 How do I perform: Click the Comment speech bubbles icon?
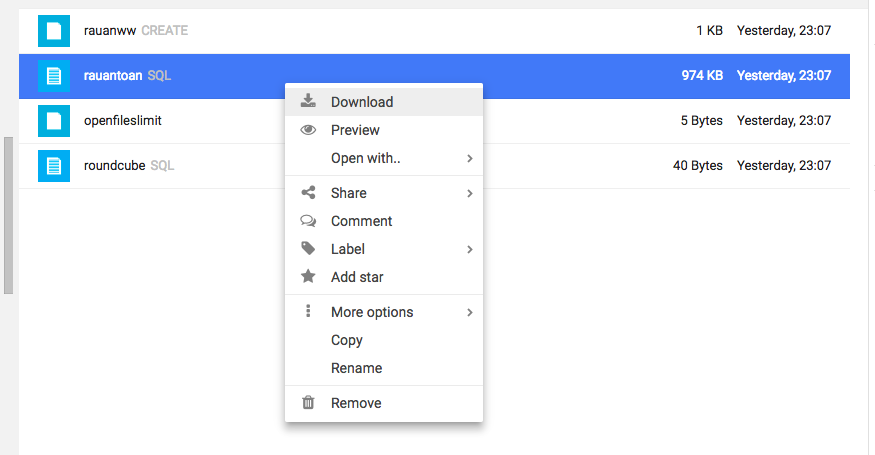pyautogui.click(x=308, y=221)
